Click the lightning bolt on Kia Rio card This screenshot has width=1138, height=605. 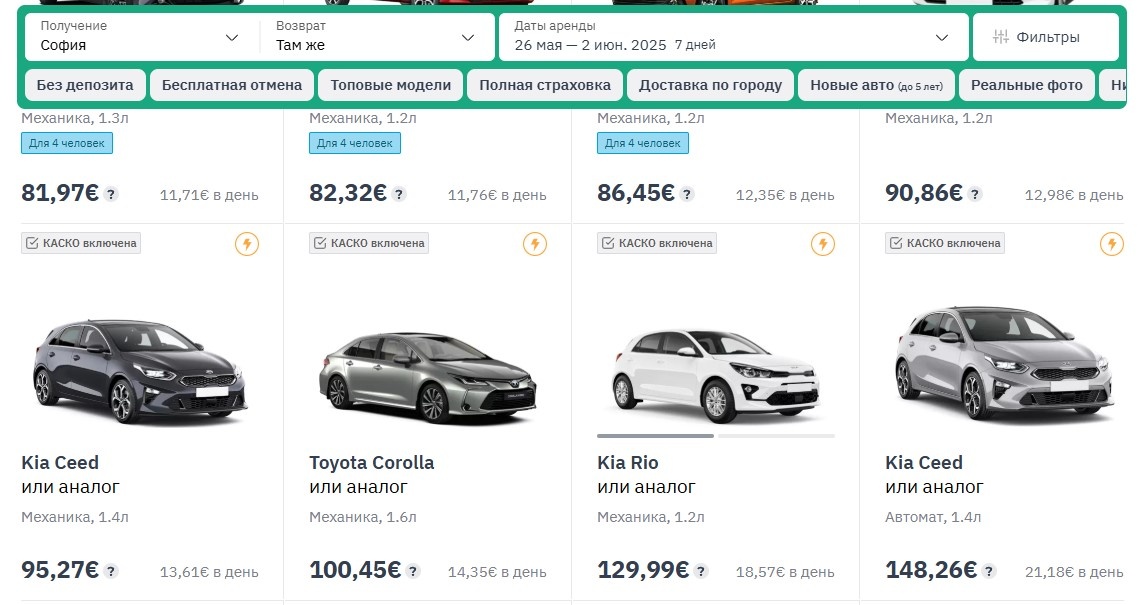[822, 243]
